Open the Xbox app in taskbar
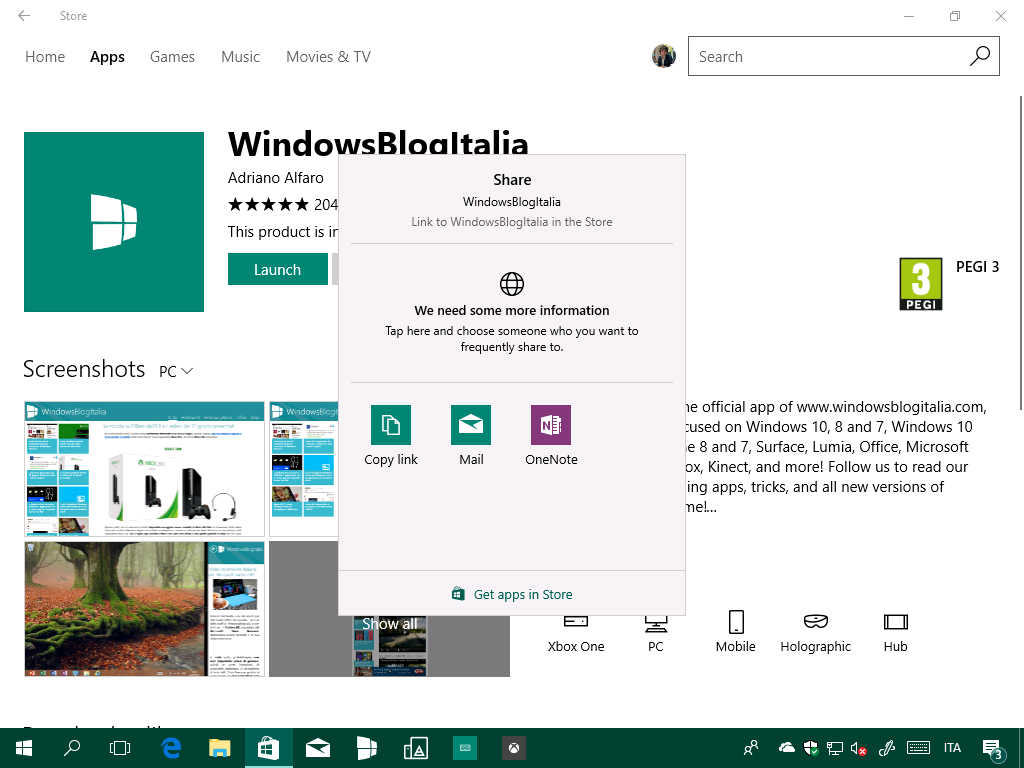This screenshot has width=1024, height=768. point(514,748)
